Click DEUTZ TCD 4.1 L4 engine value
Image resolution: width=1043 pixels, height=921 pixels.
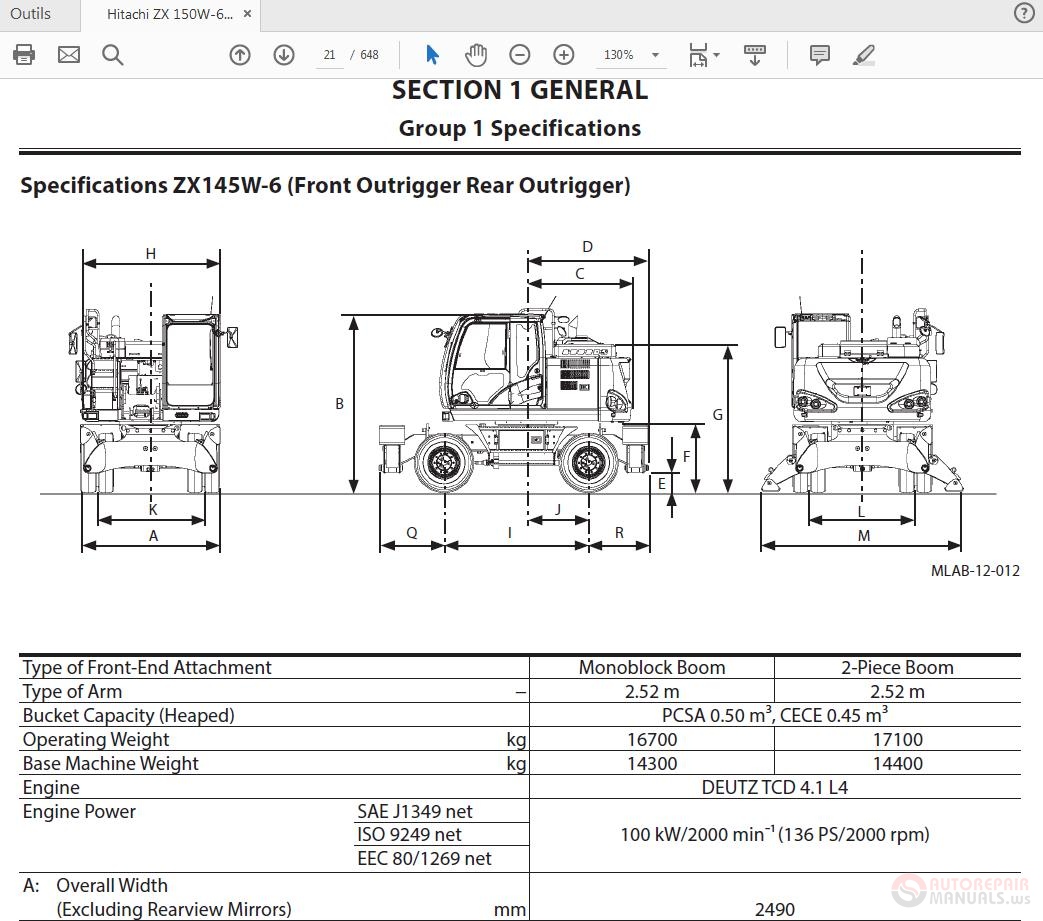point(775,787)
